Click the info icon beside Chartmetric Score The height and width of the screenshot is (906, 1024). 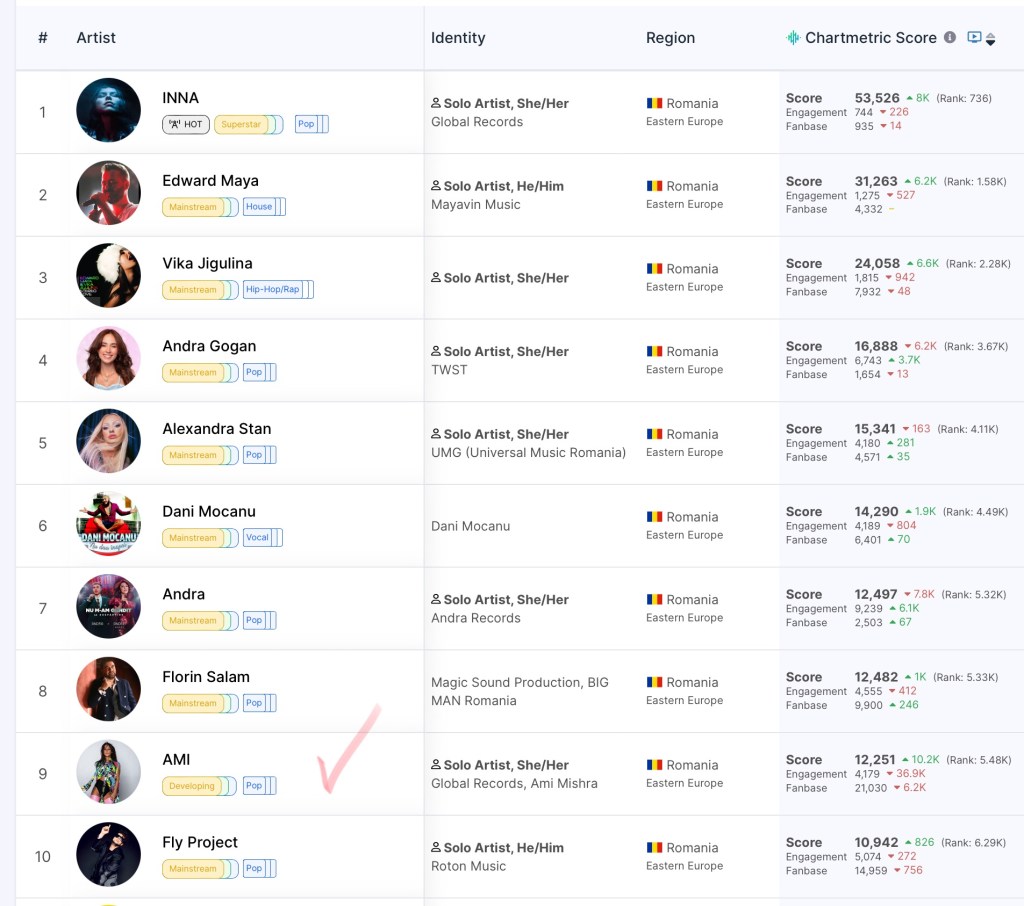coord(950,38)
